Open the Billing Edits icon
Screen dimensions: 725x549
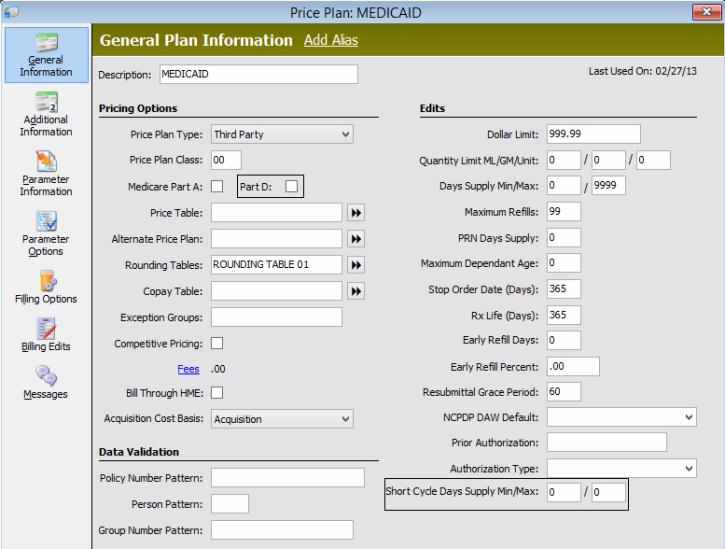coord(46,335)
